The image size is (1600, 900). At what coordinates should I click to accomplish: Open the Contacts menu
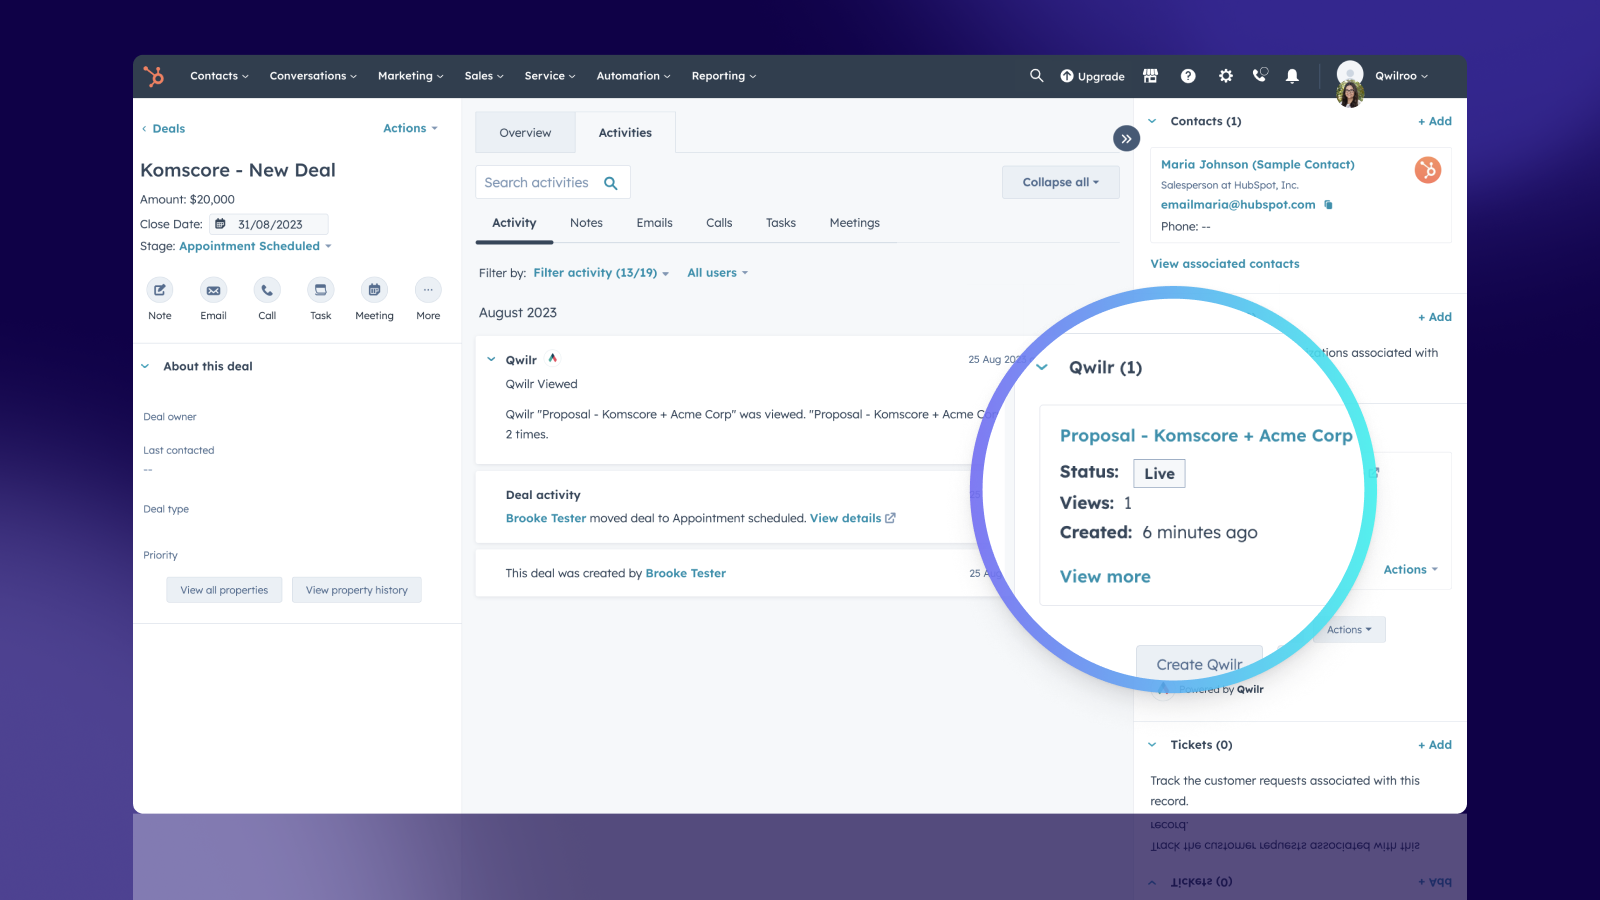[219, 76]
